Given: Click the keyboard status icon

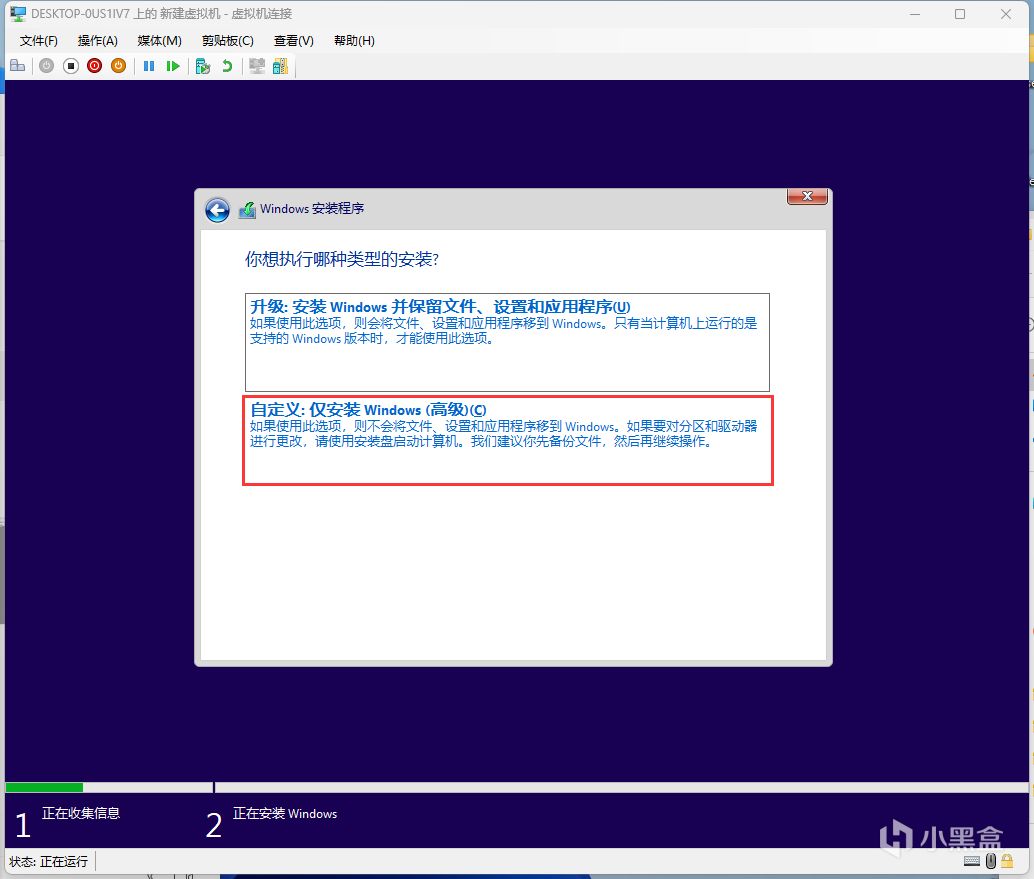Looking at the screenshot, I should (x=972, y=861).
